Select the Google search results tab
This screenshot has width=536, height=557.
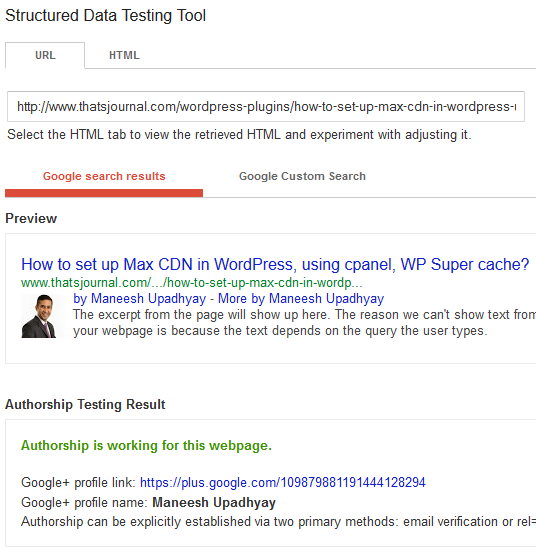[x=104, y=177]
